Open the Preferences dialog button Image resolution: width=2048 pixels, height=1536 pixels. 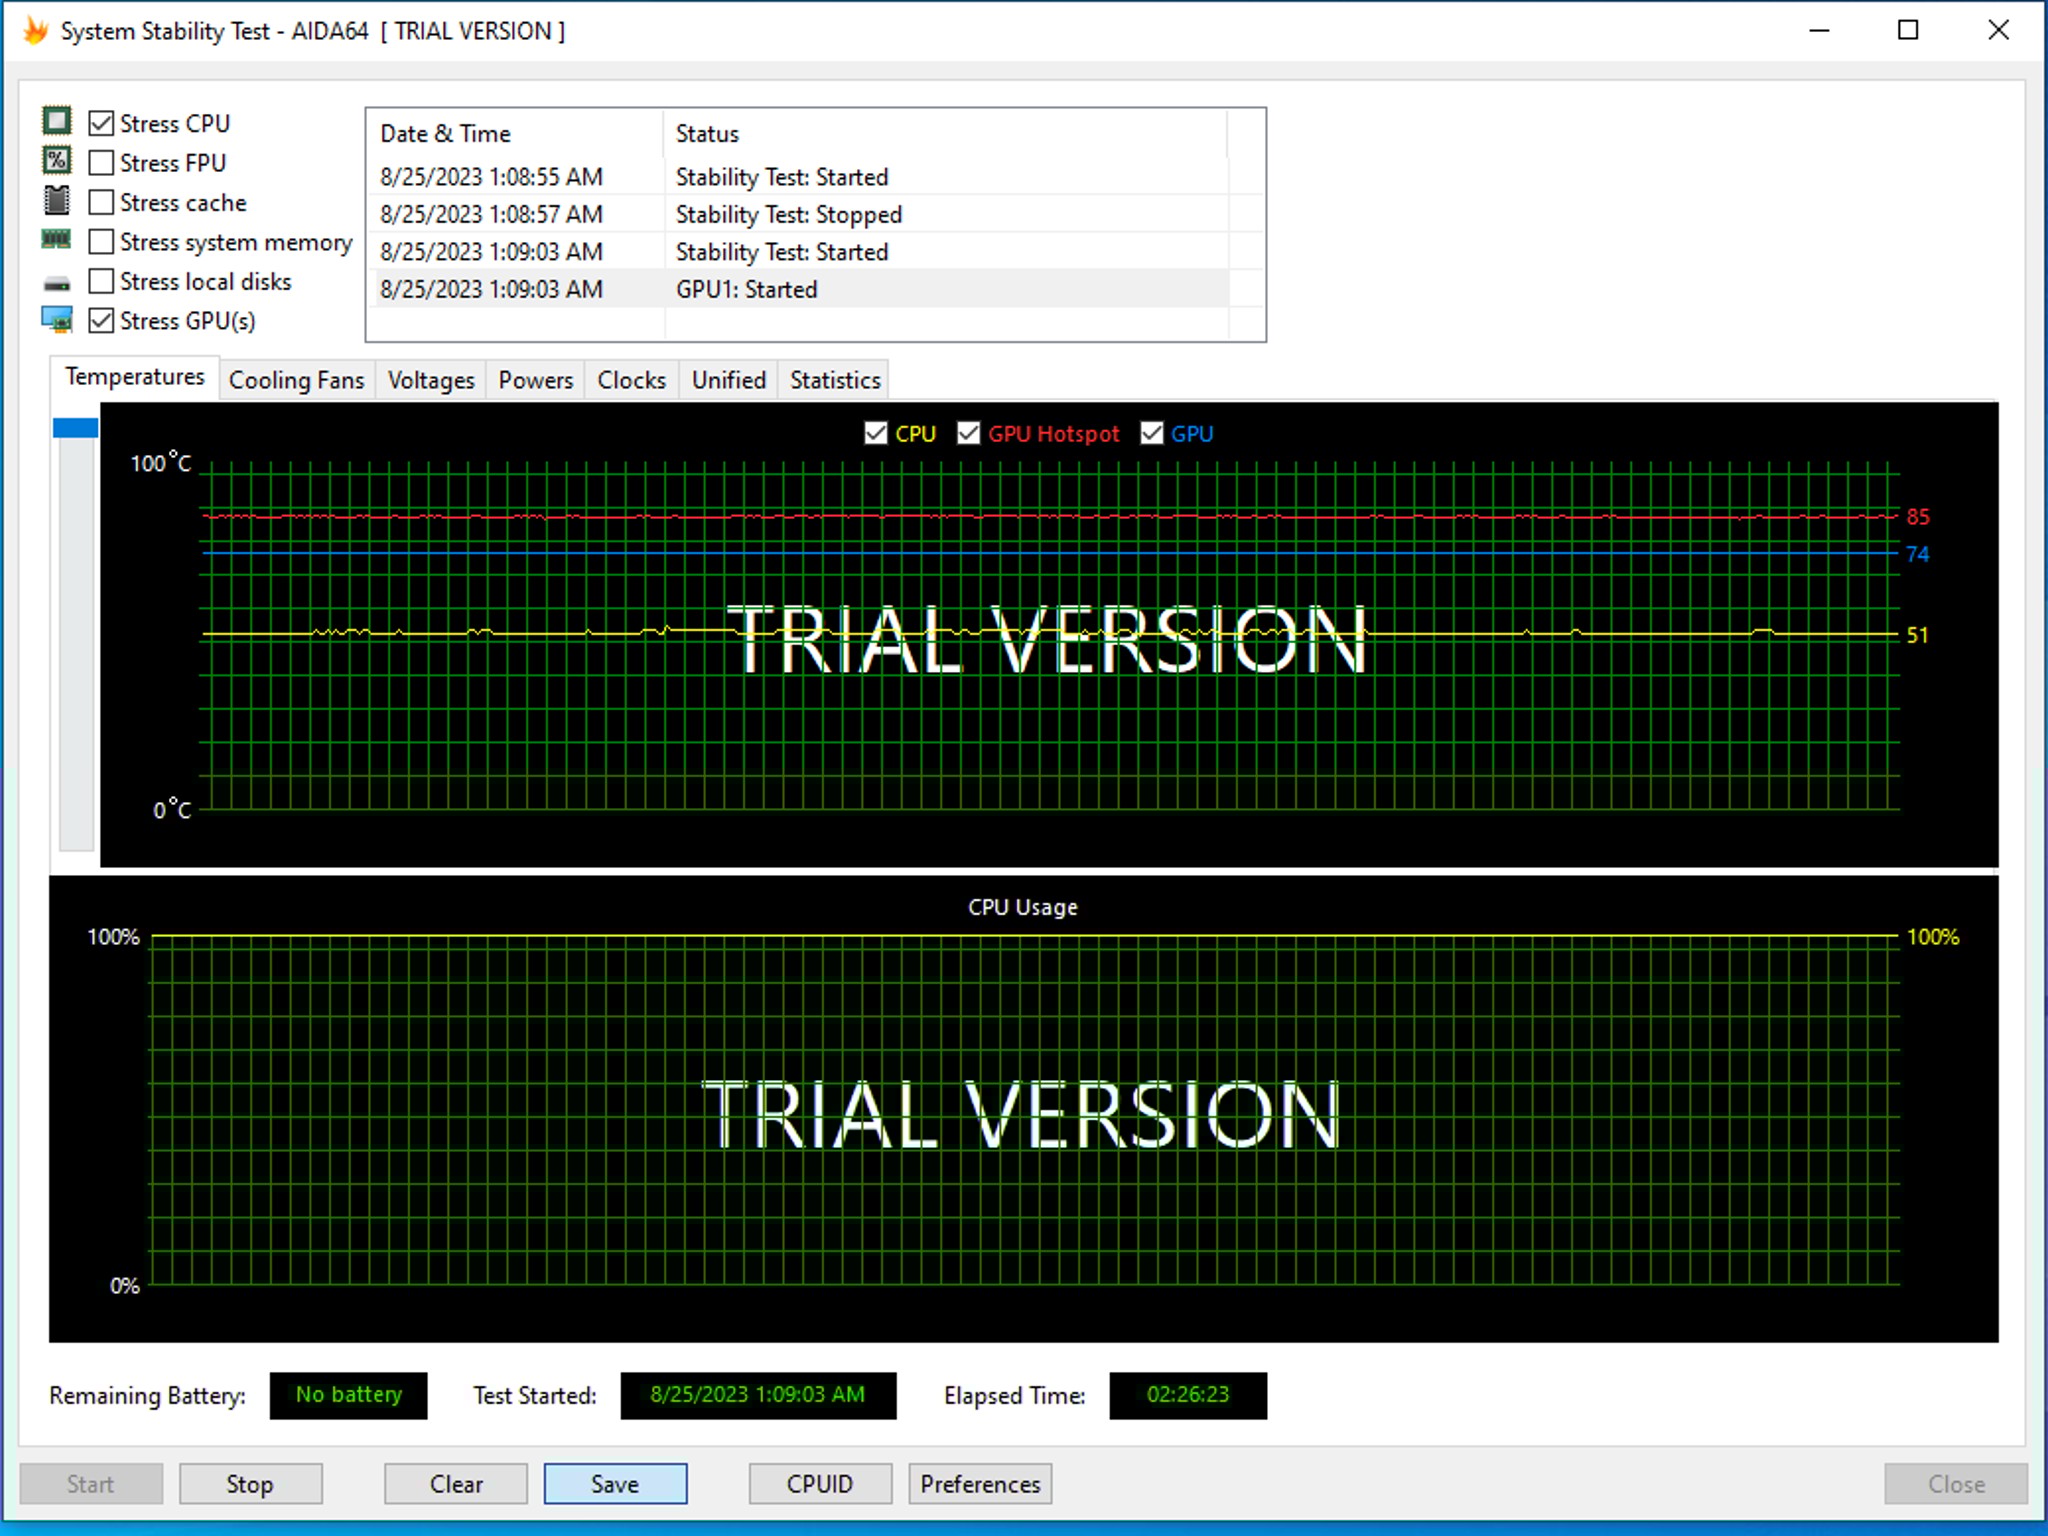(980, 1483)
